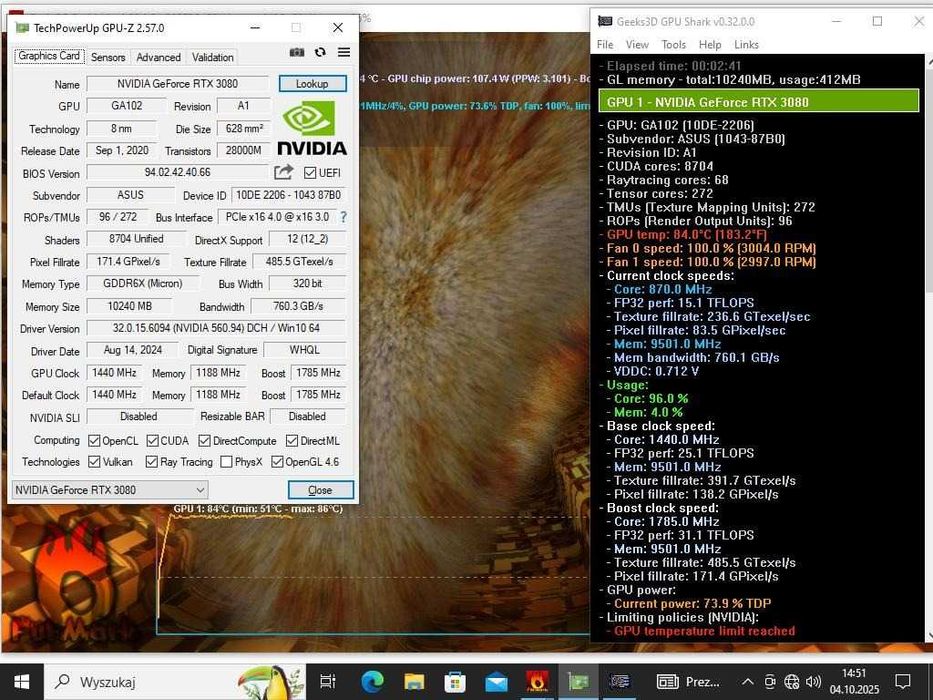Click the Name field showing RTX 3080
The width and height of the screenshot is (933, 700).
click(177, 84)
